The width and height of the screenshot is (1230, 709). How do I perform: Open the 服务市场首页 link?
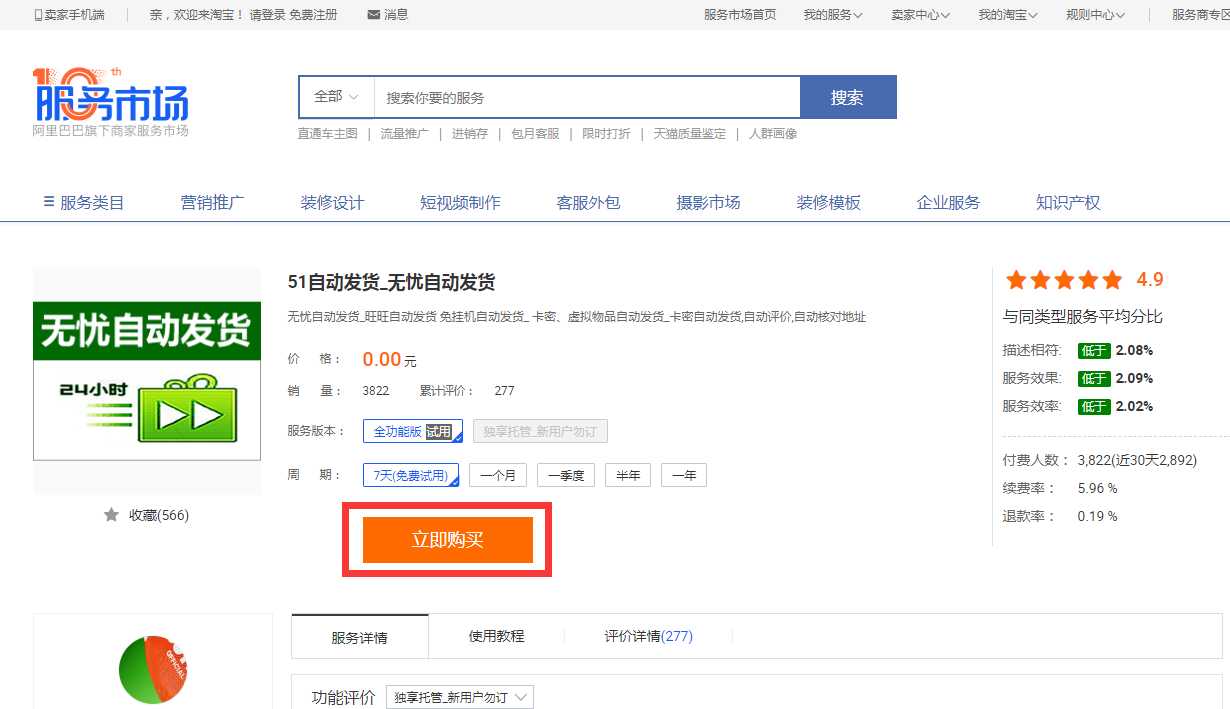pos(740,15)
